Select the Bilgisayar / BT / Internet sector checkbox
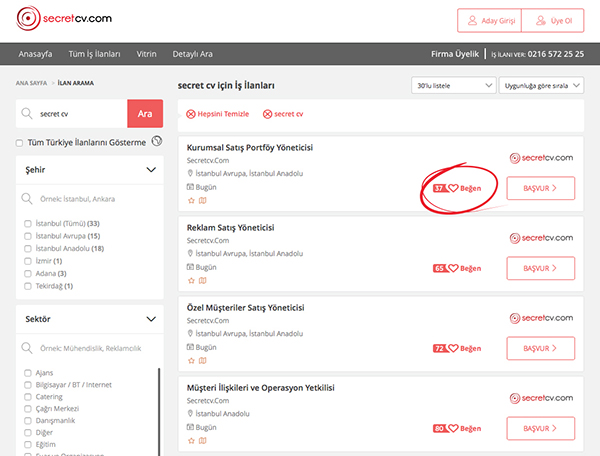Screen dimensions: 600x456 tap(27, 384)
